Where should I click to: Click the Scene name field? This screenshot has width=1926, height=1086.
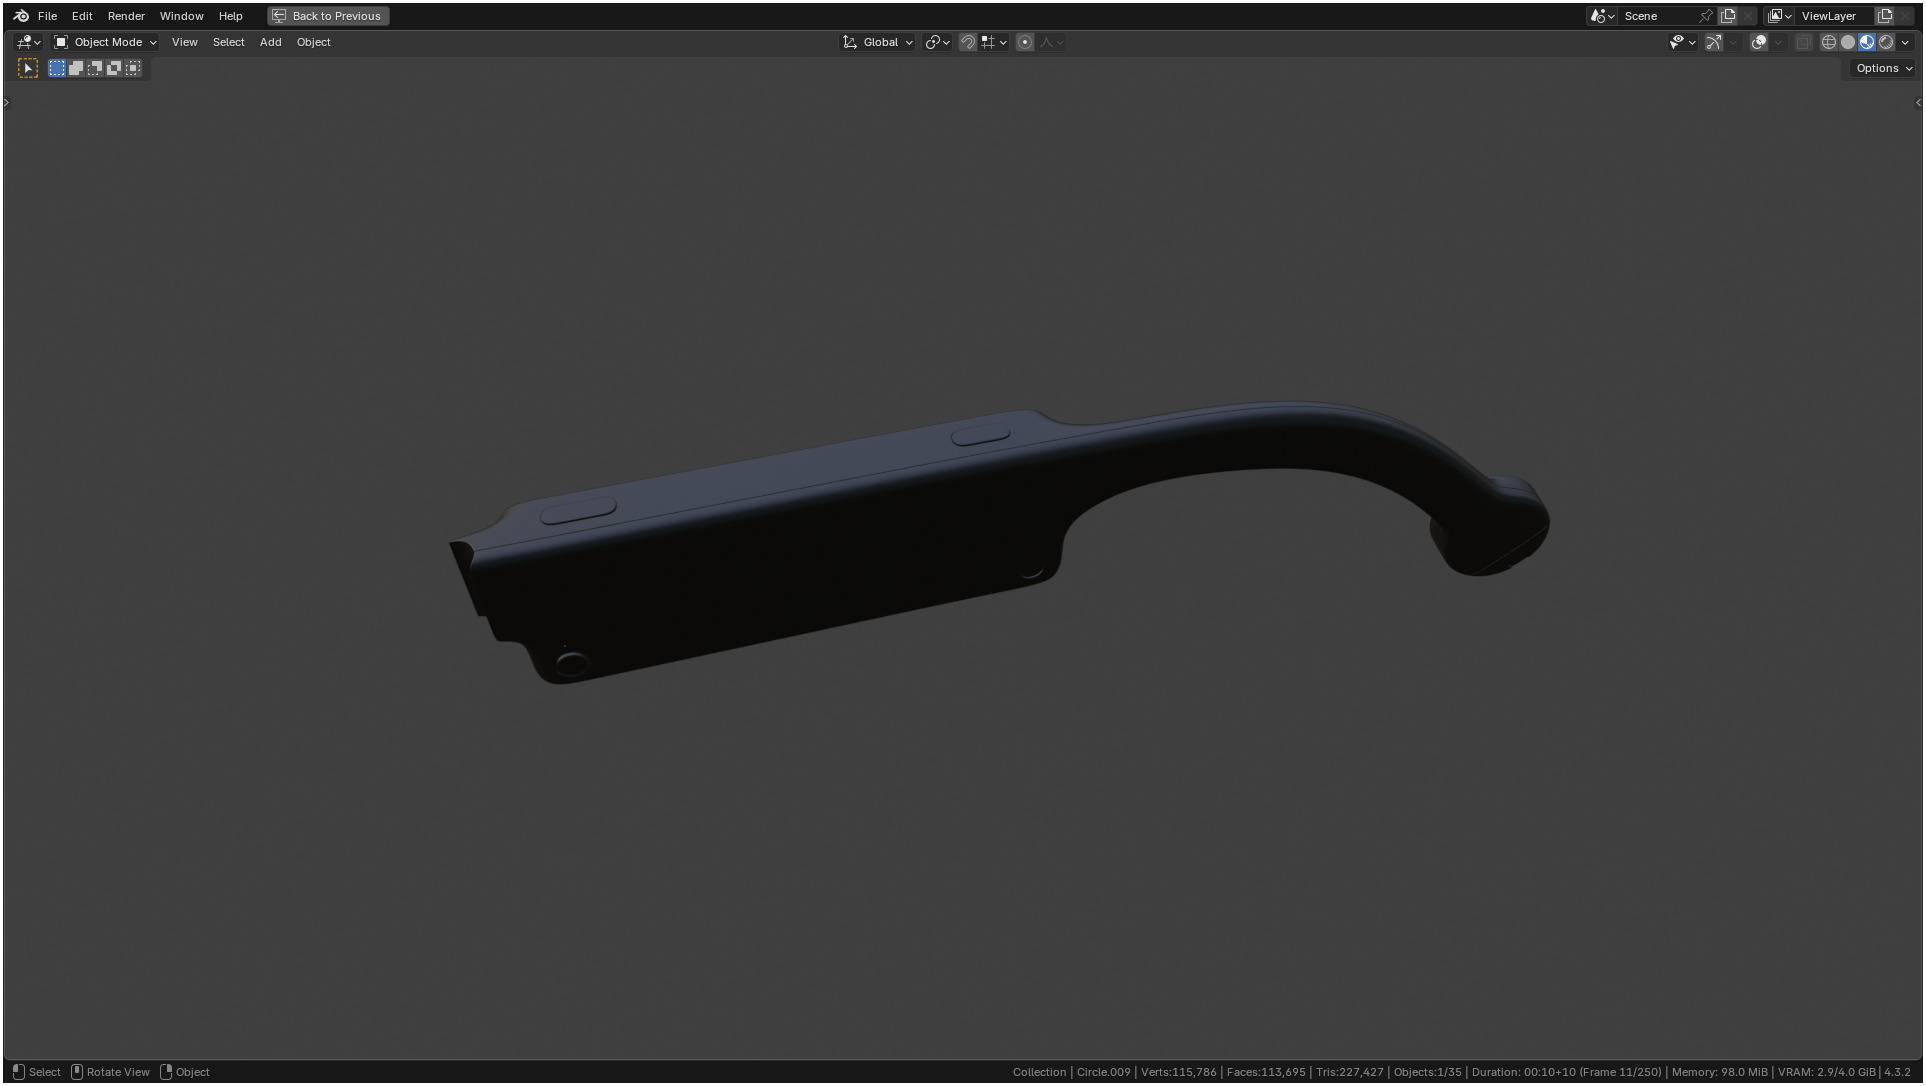(x=1658, y=16)
